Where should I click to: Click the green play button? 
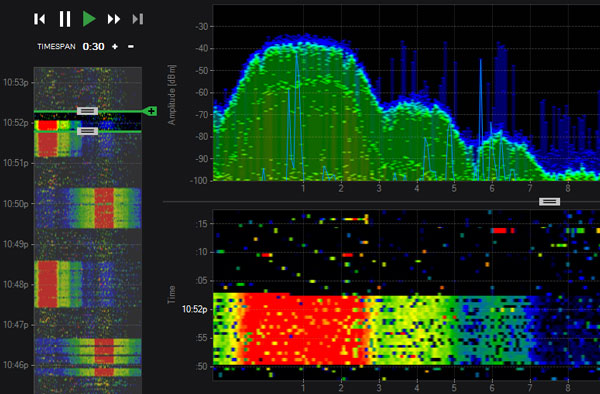click(x=89, y=19)
